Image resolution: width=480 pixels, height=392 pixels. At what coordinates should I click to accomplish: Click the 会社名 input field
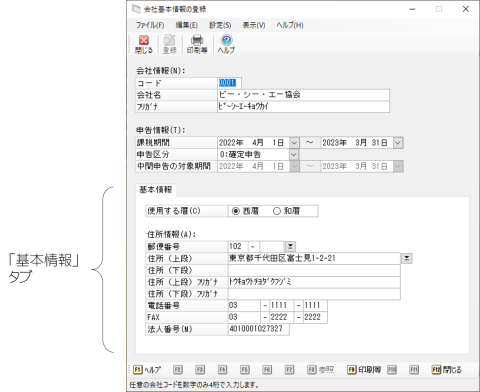(303, 95)
